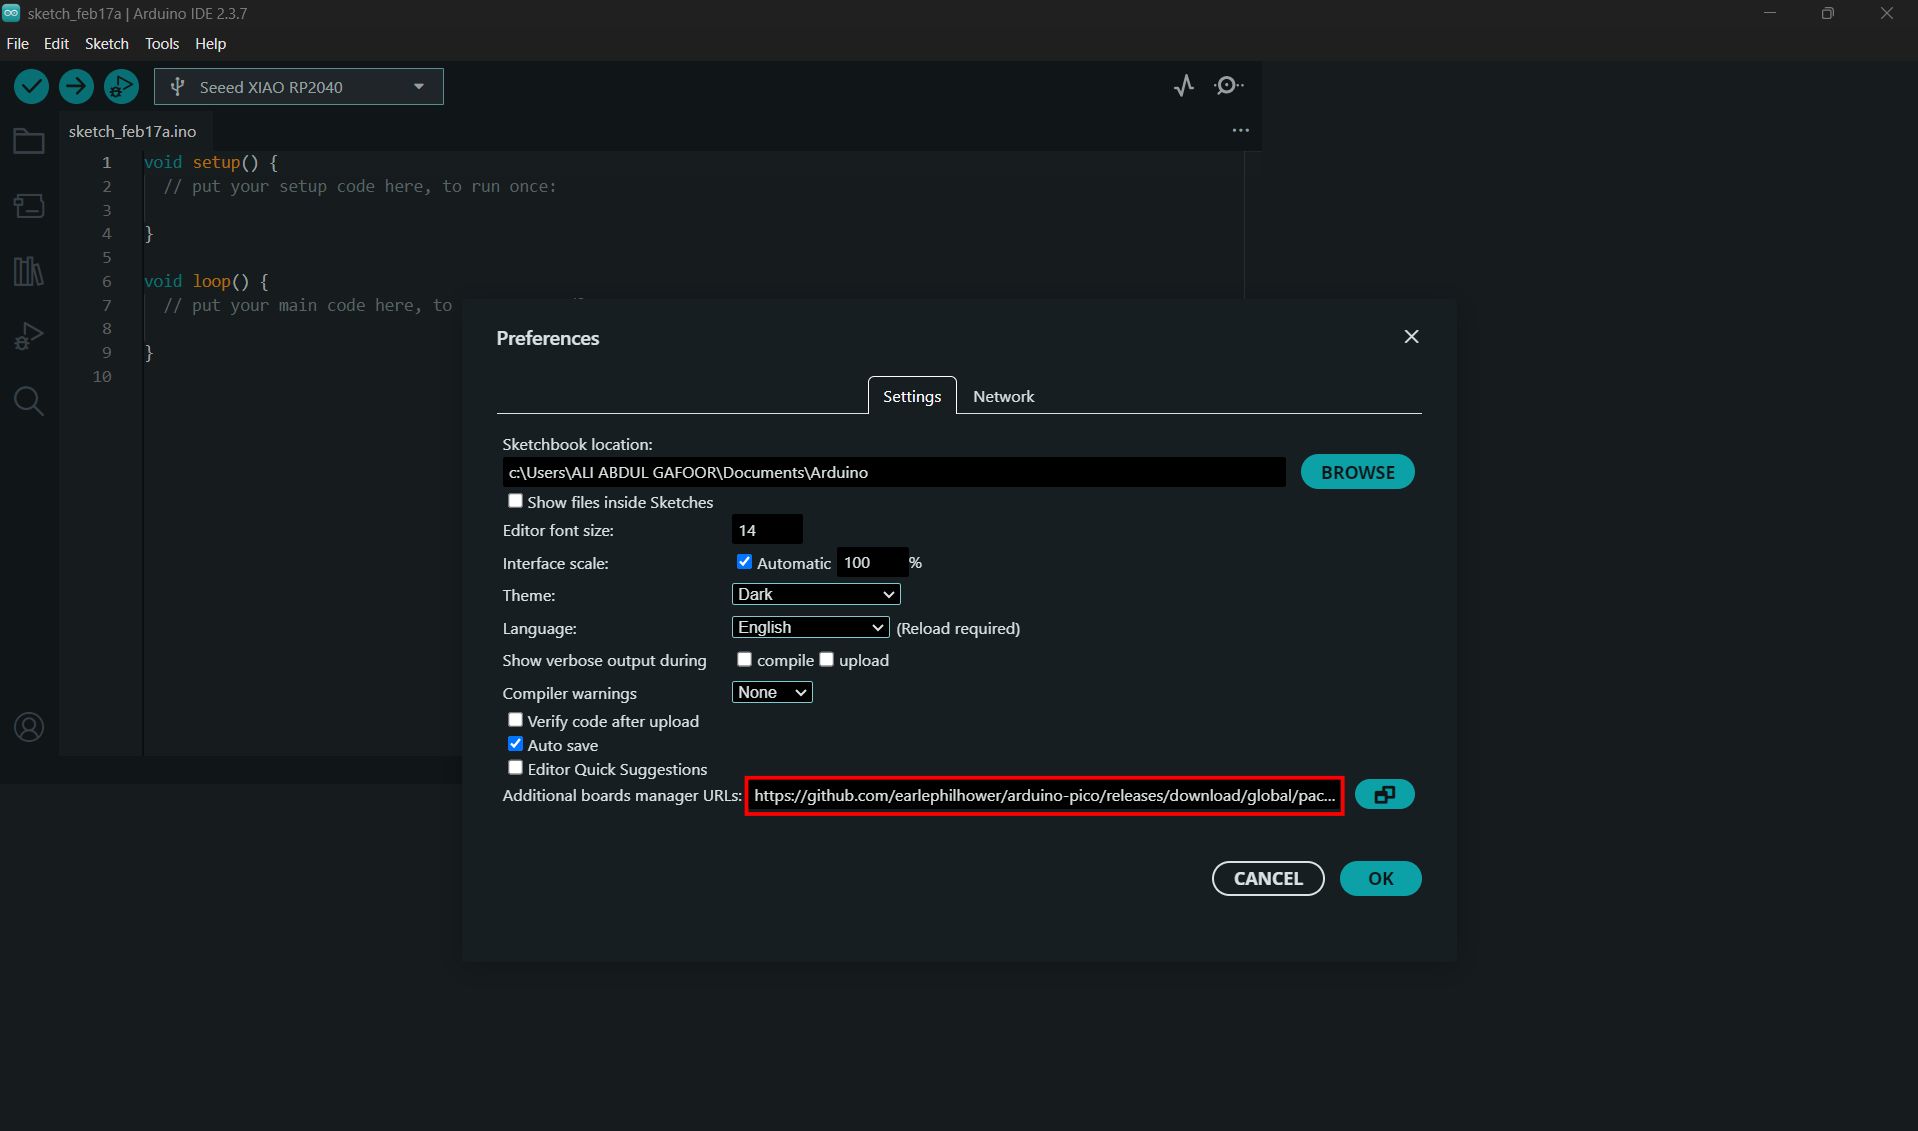Open the Compiler warnings dropdown
Image resolution: width=1918 pixels, height=1131 pixels.
pyautogui.click(x=772, y=692)
